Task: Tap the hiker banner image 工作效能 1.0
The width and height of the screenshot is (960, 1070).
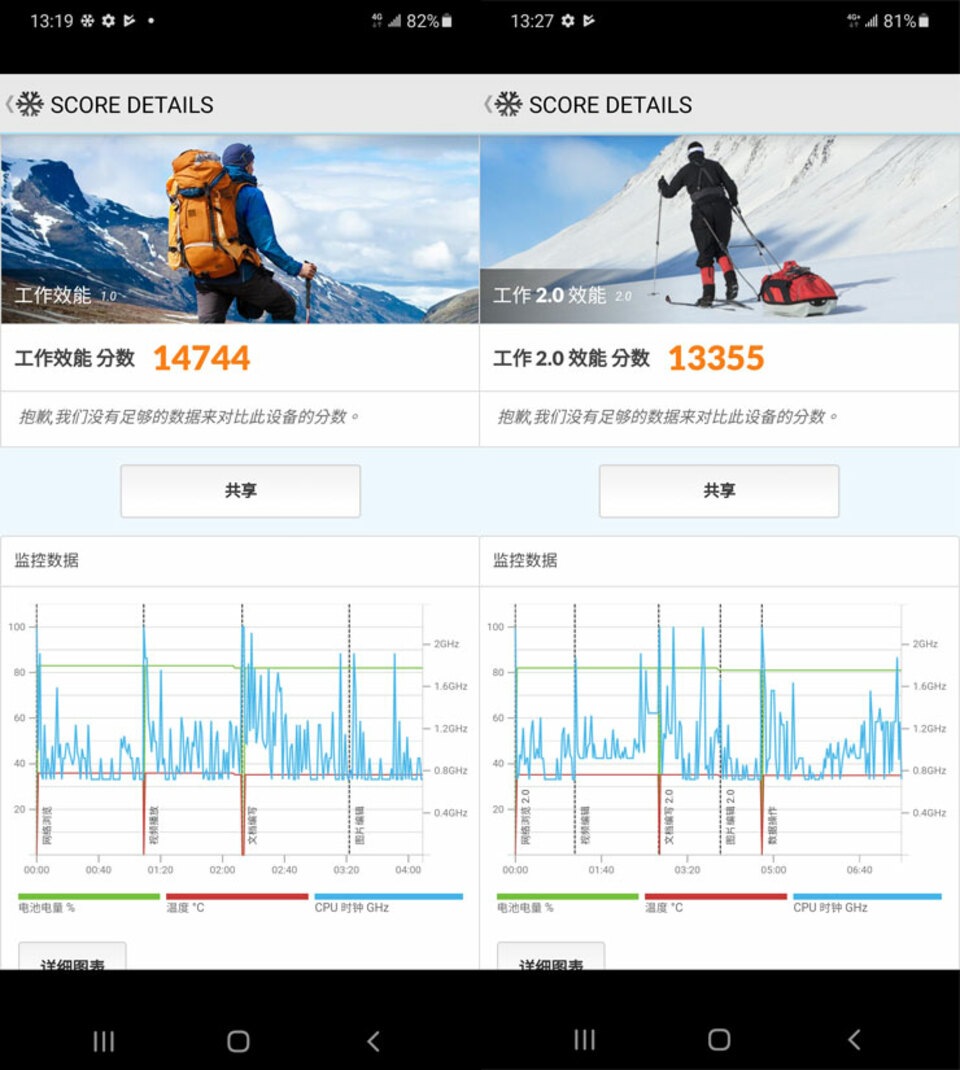Action: tap(239, 229)
